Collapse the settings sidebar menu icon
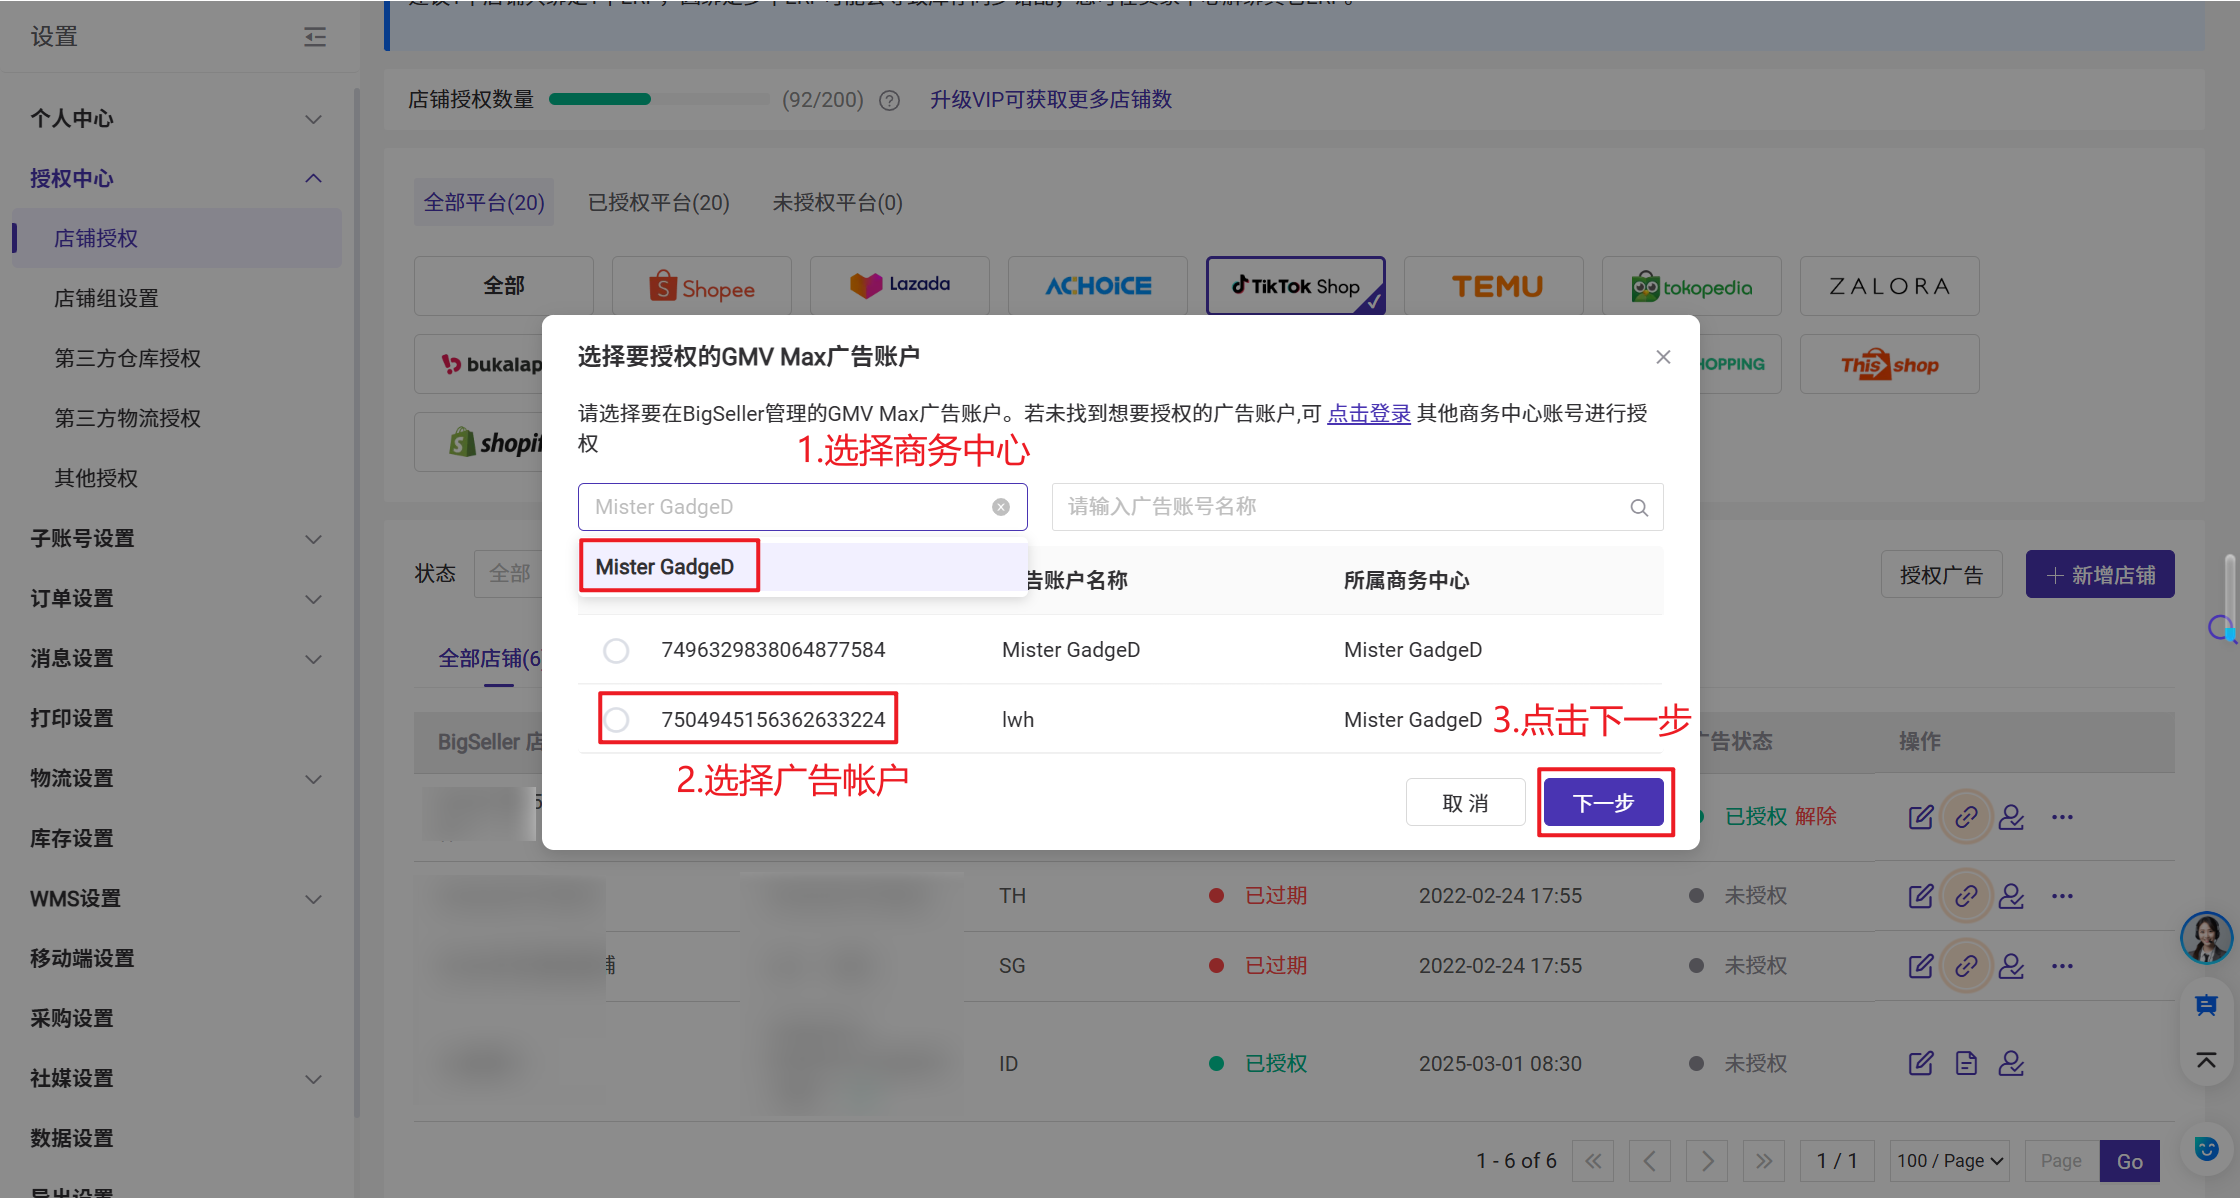Viewport: 2240px width, 1198px height. click(x=315, y=37)
